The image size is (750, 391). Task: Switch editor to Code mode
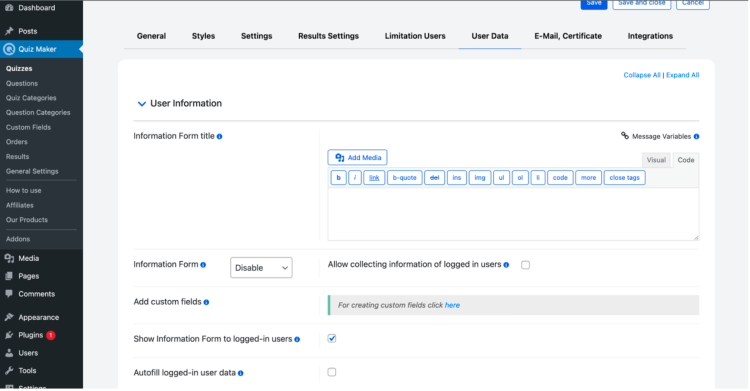[x=685, y=160]
